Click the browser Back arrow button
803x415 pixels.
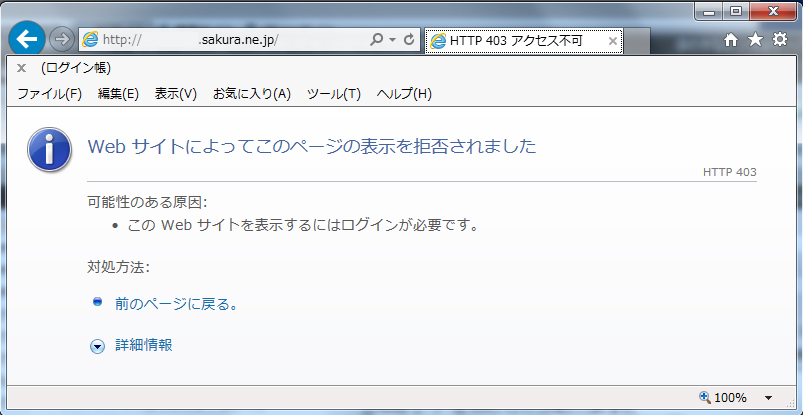coord(27,40)
